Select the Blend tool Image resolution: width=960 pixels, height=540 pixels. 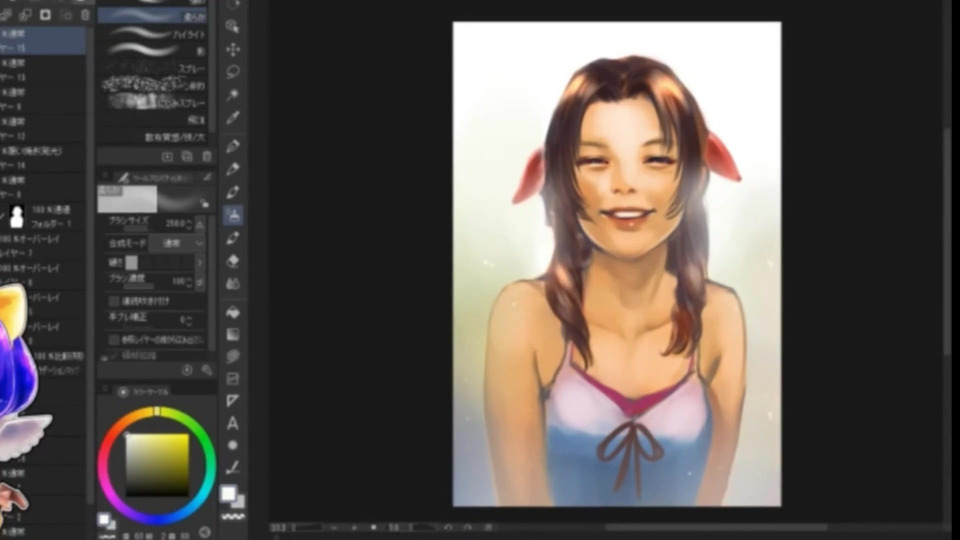233,283
